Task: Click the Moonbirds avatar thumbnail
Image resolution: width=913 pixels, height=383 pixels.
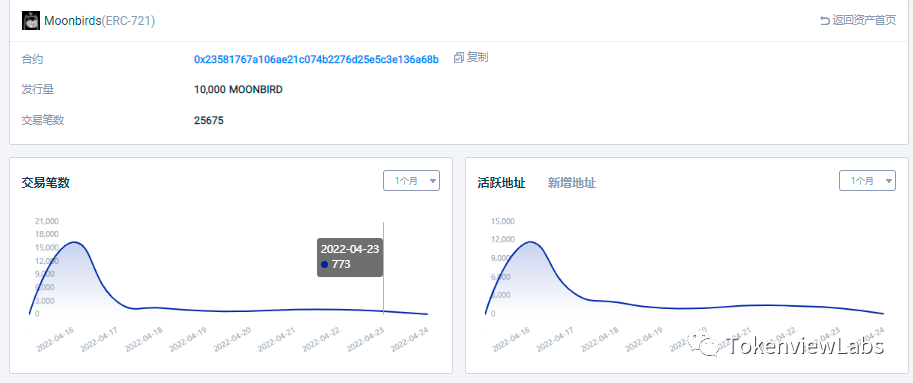Action: (x=31, y=20)
